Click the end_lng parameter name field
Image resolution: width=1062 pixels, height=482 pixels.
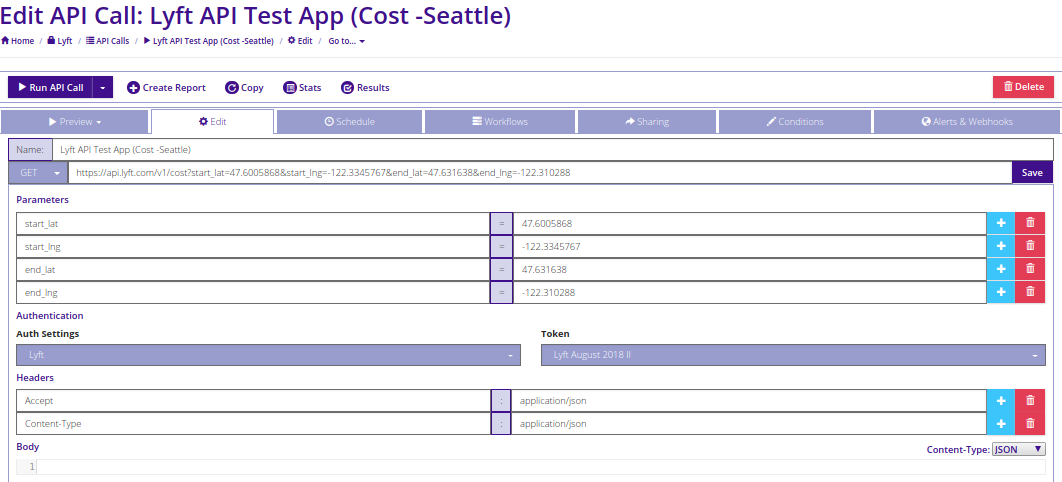click(x=253, y=292)
